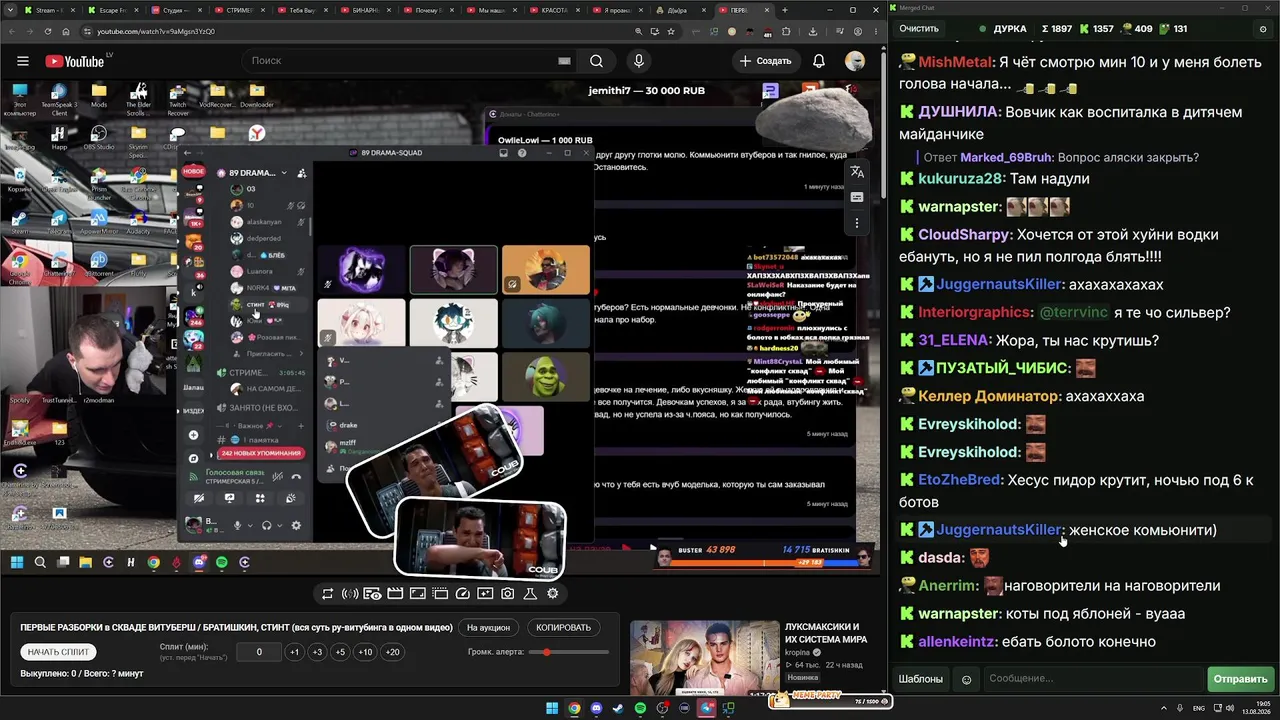Open the recommended video thumbnail by kropina
This screenshot has height=720, width=1280.
[705, 657]
